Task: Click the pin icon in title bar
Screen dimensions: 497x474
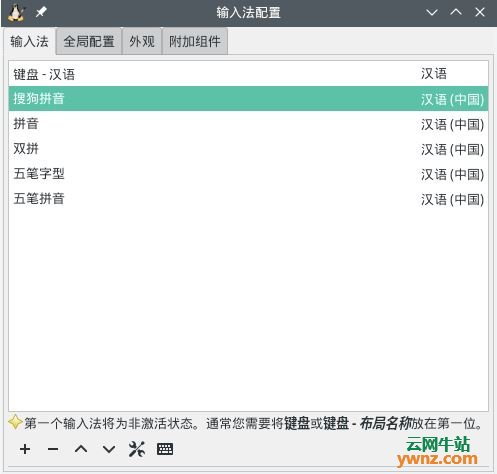Action: tap(41, 13)
